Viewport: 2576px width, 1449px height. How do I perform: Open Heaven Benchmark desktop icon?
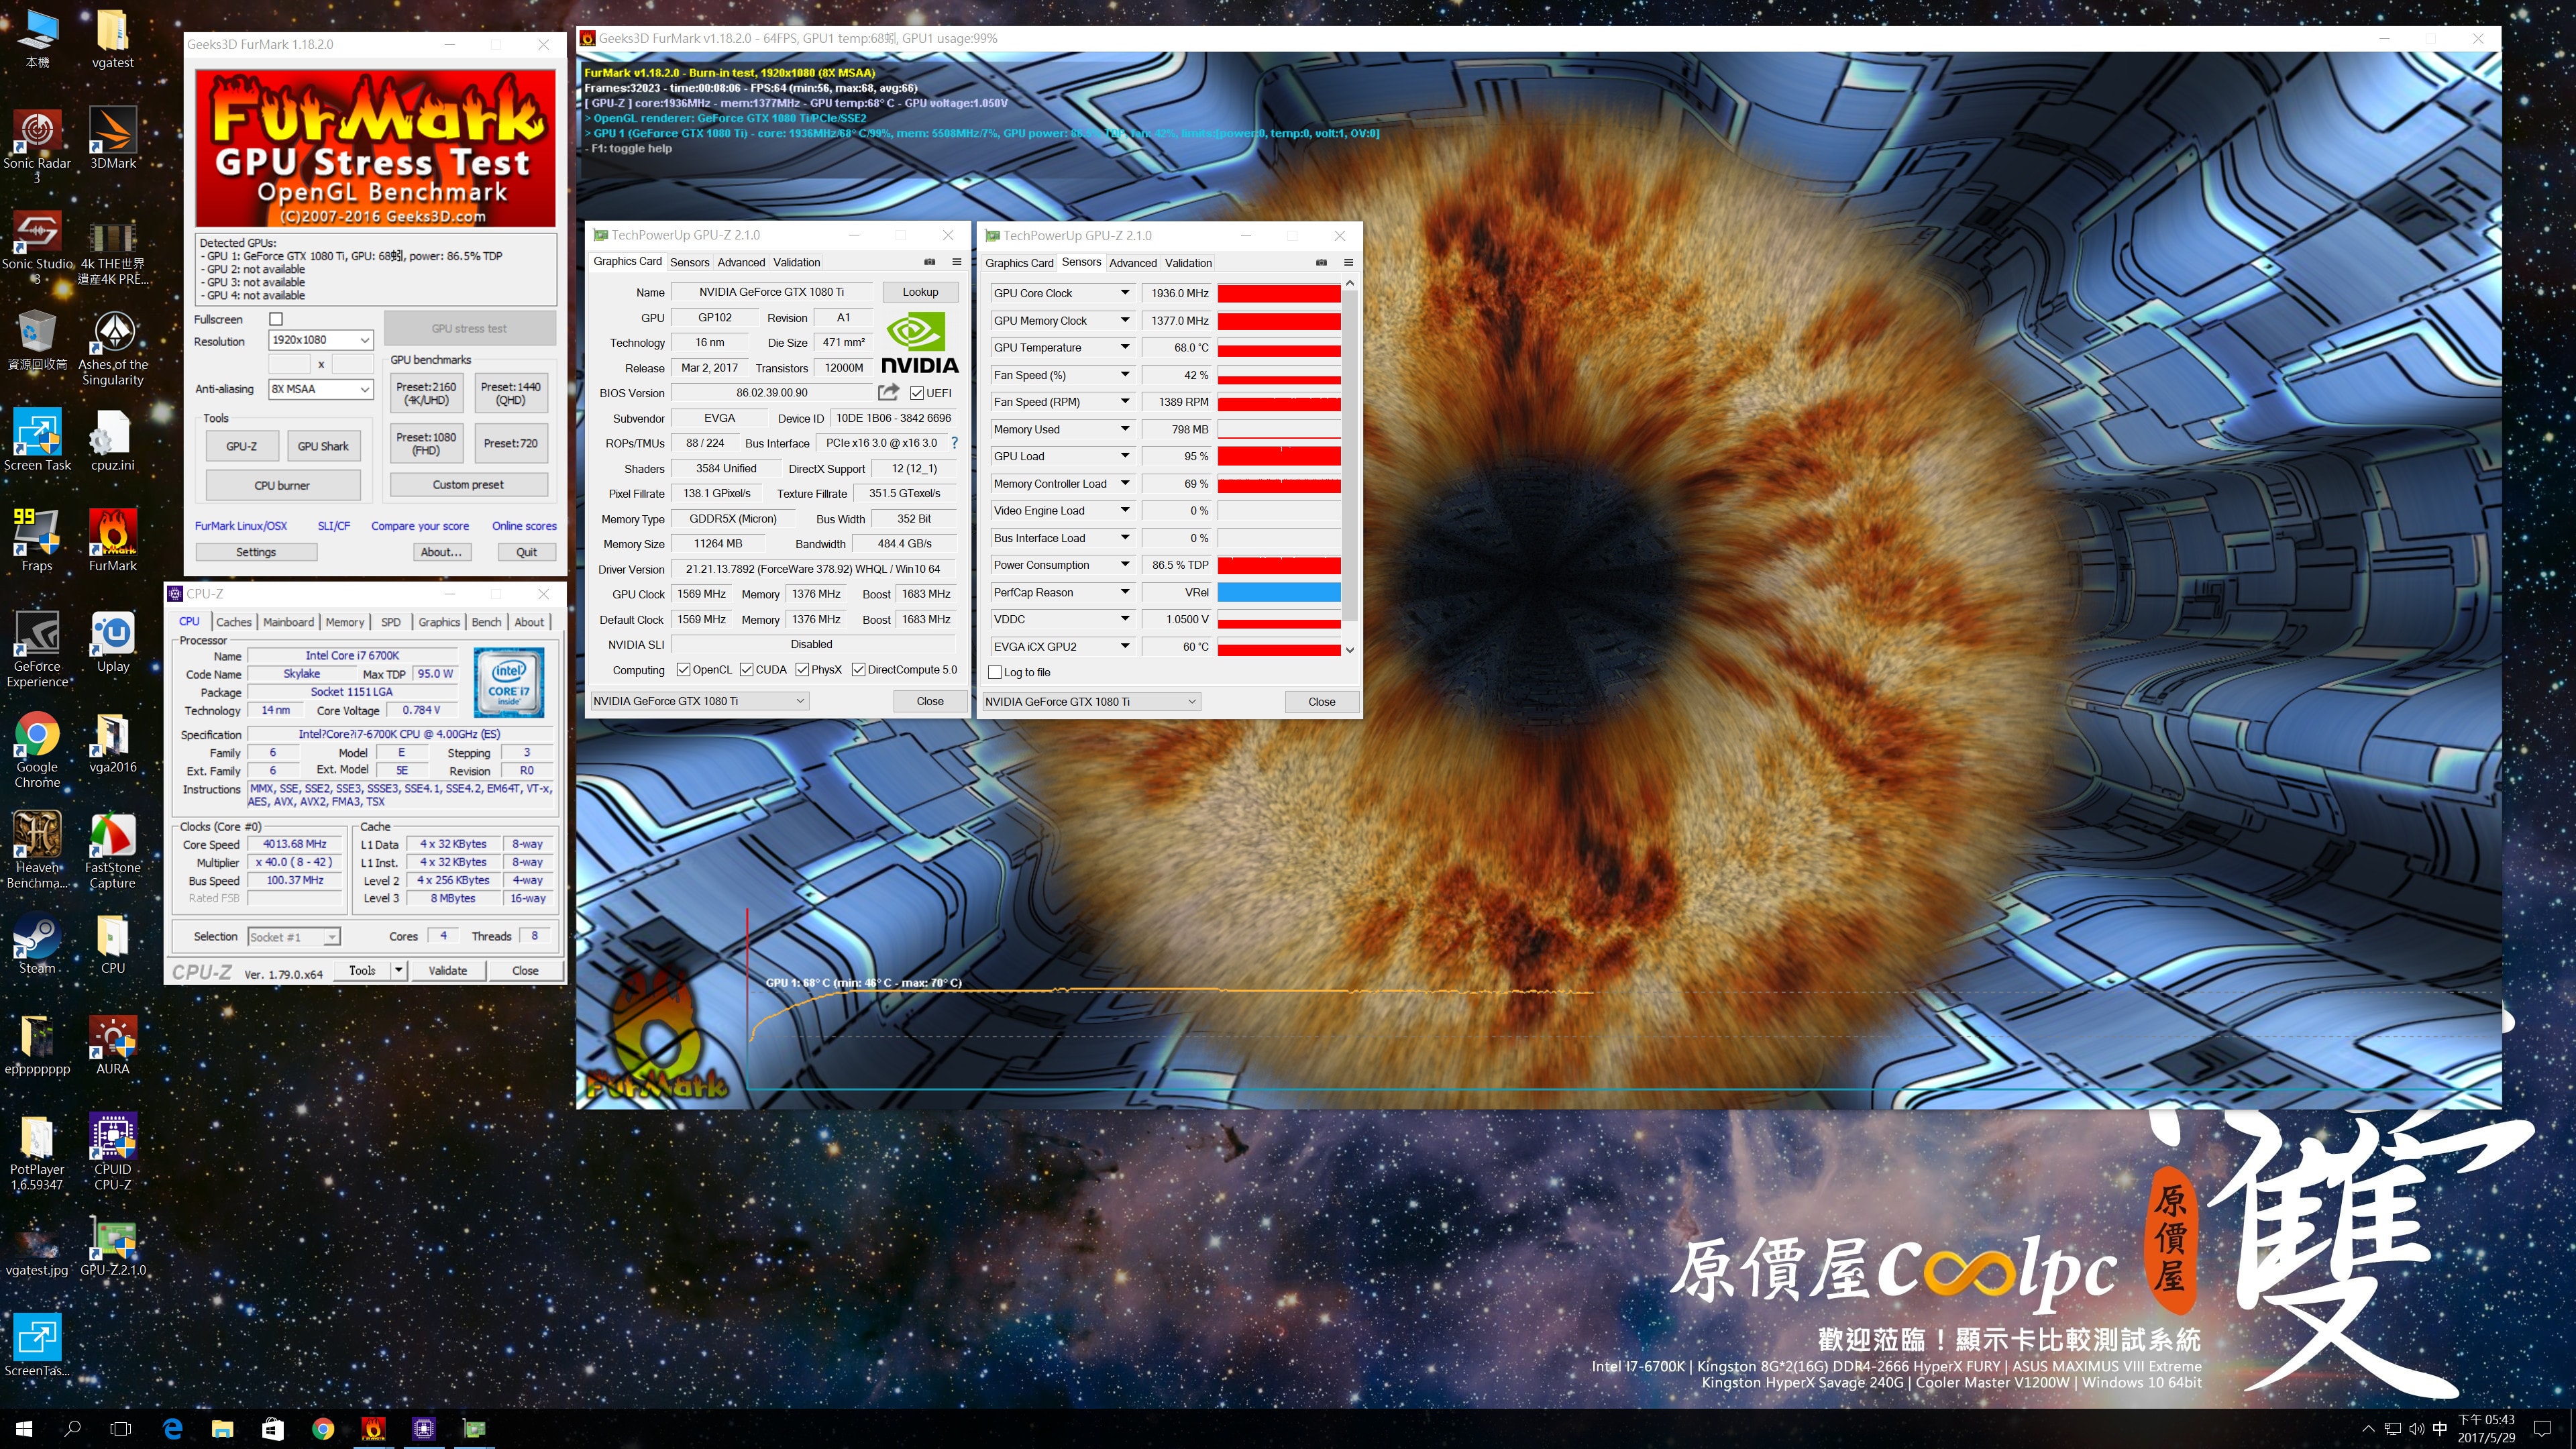pos(37,850)
